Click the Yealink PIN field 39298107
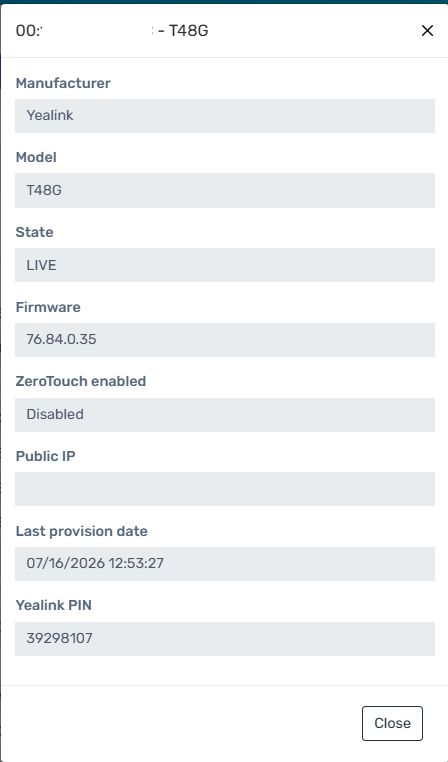This screenshot has width=448, height=762. [224, 639]
